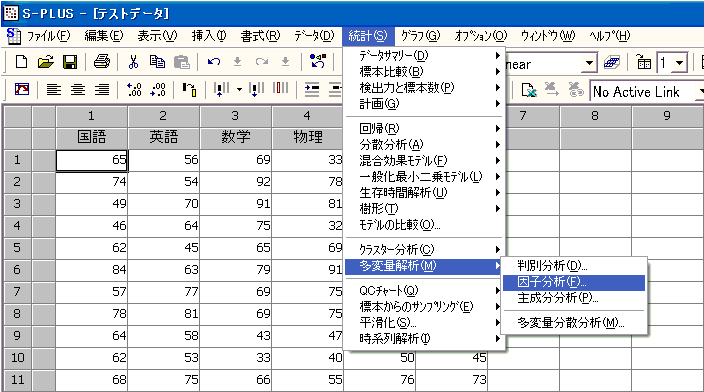The width and height of the screenshot is (704, 392).
Task: Click the greyed Redo arrow icon
Action: (262, 62)
